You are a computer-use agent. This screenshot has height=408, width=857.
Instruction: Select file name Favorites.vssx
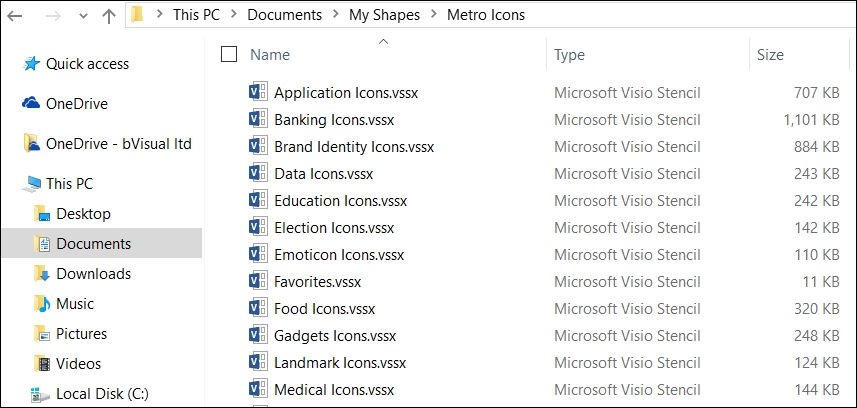point(318,282)
